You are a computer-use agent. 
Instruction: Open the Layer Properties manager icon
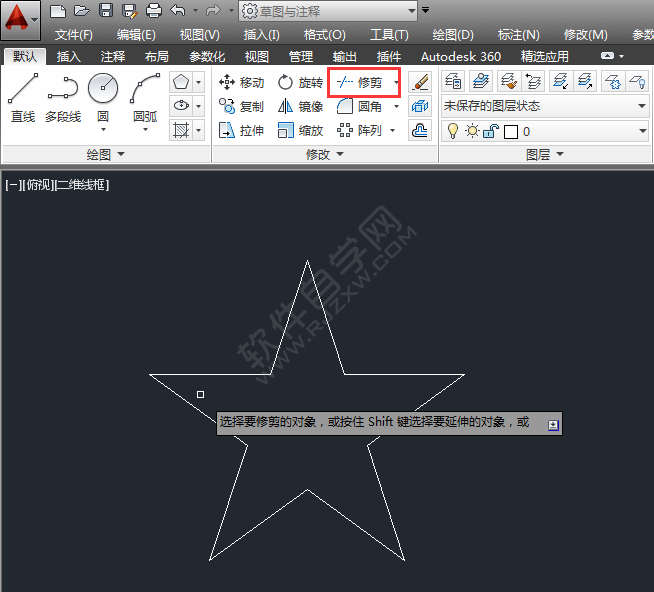pos(453,81)
